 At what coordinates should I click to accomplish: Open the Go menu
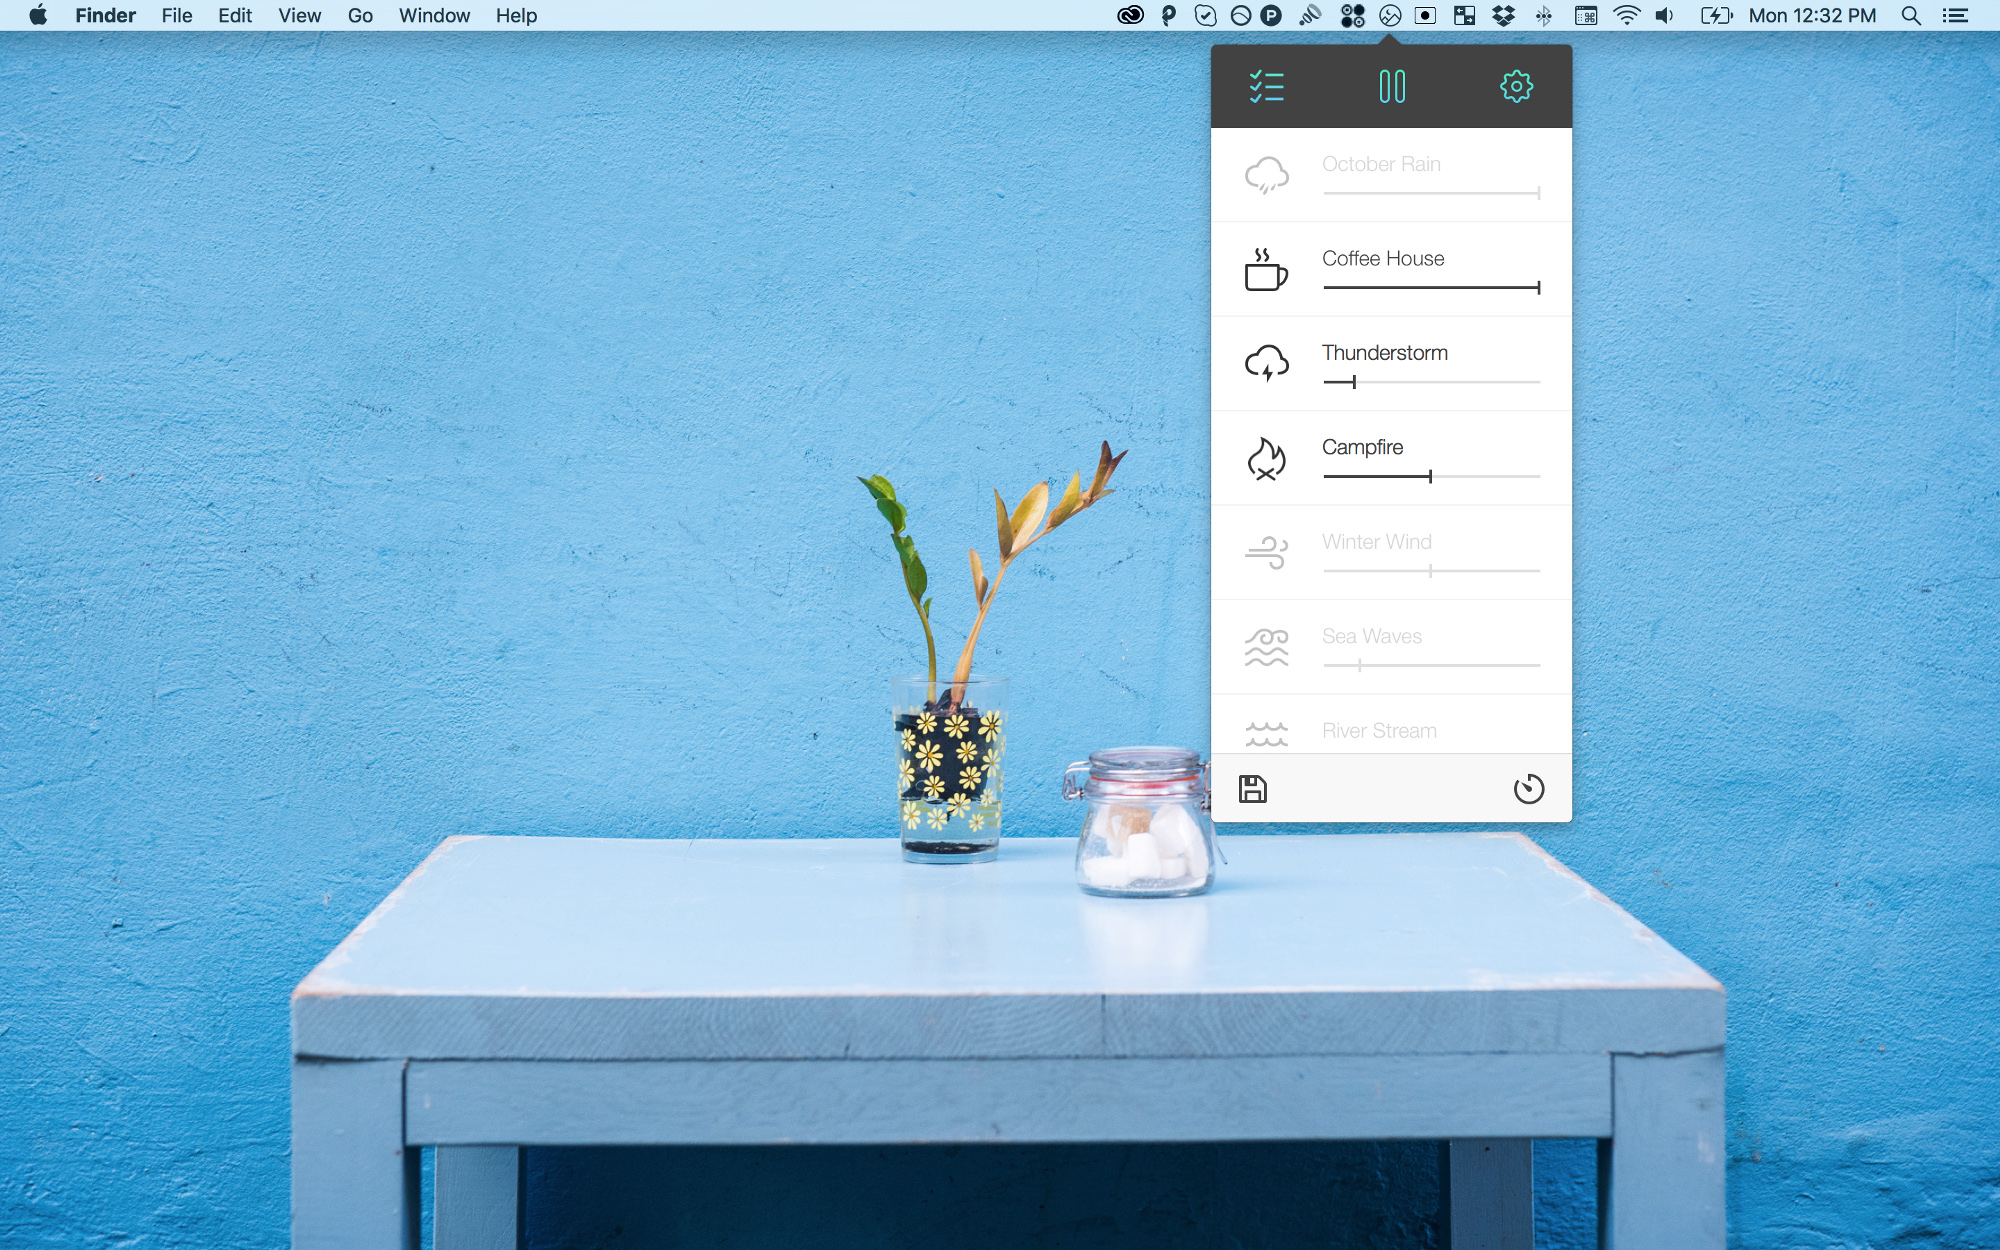coord(360,16)
